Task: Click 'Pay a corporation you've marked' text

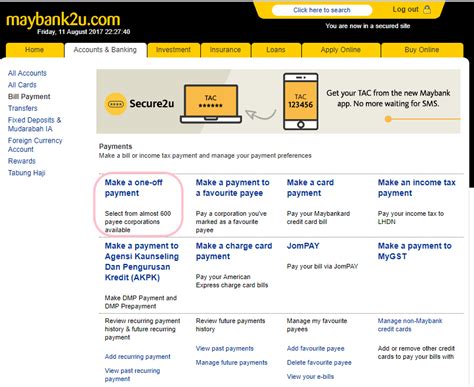Action: 231,222
